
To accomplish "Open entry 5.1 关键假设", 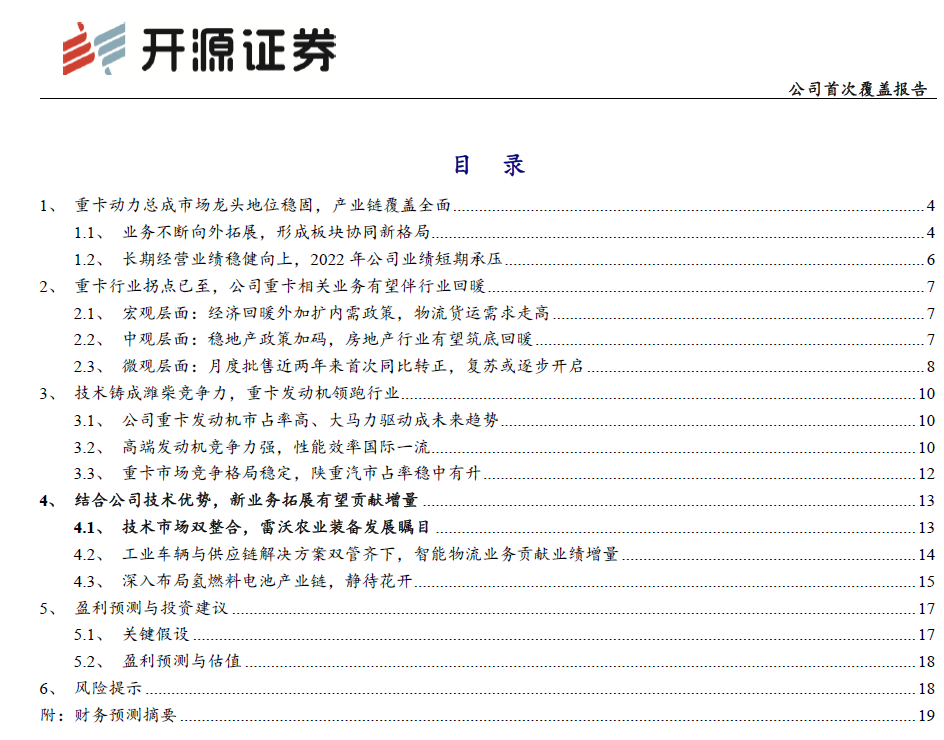I will tap(505, 634).
